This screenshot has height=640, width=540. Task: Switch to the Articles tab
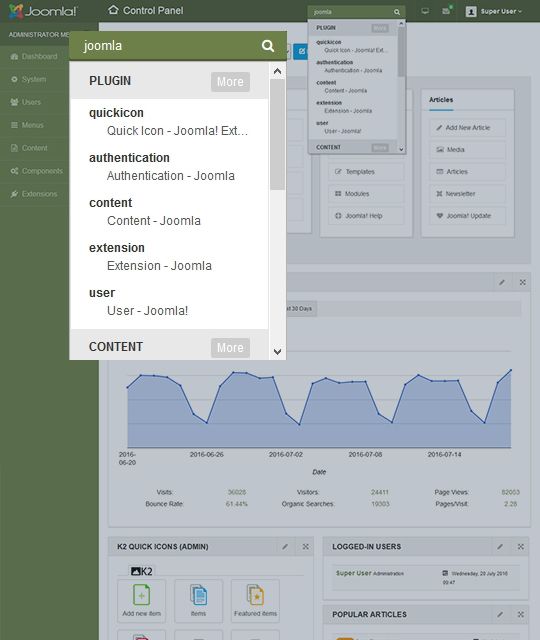pyautogui.click(x=441, y=100)
